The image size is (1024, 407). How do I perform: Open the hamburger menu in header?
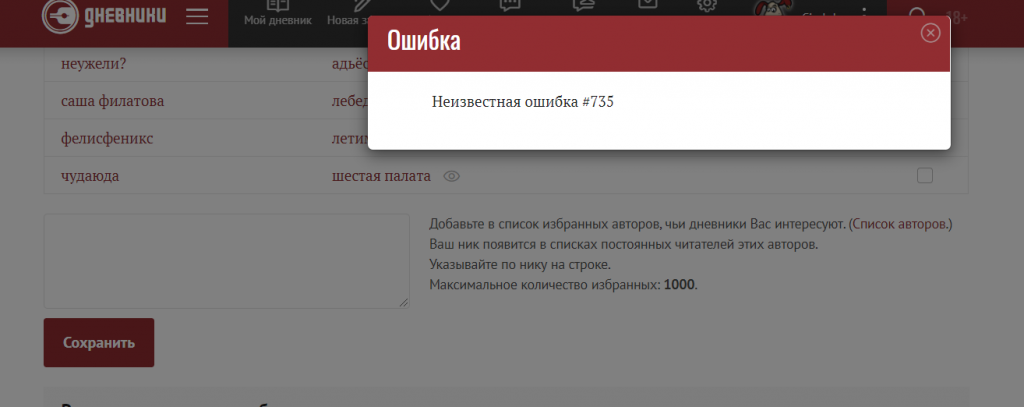197,16
